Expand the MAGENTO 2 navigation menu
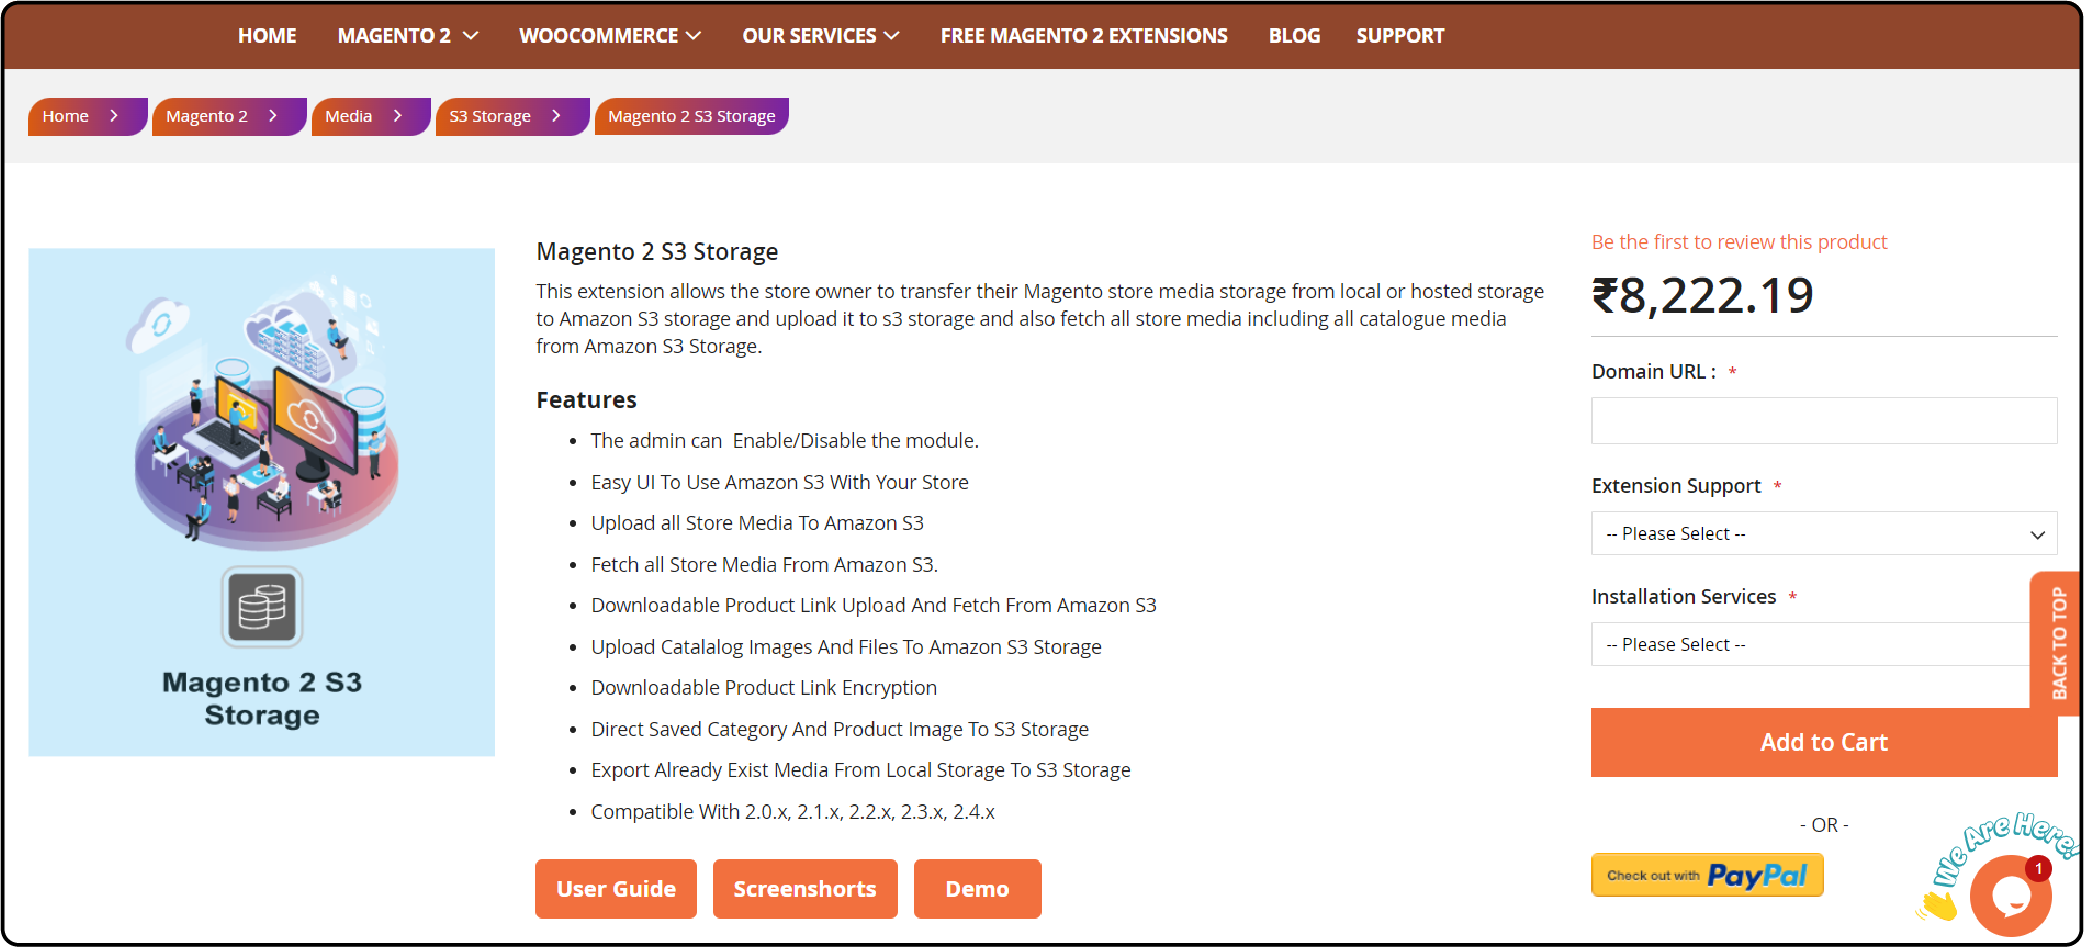2084x947 pixels. (408, 36)
